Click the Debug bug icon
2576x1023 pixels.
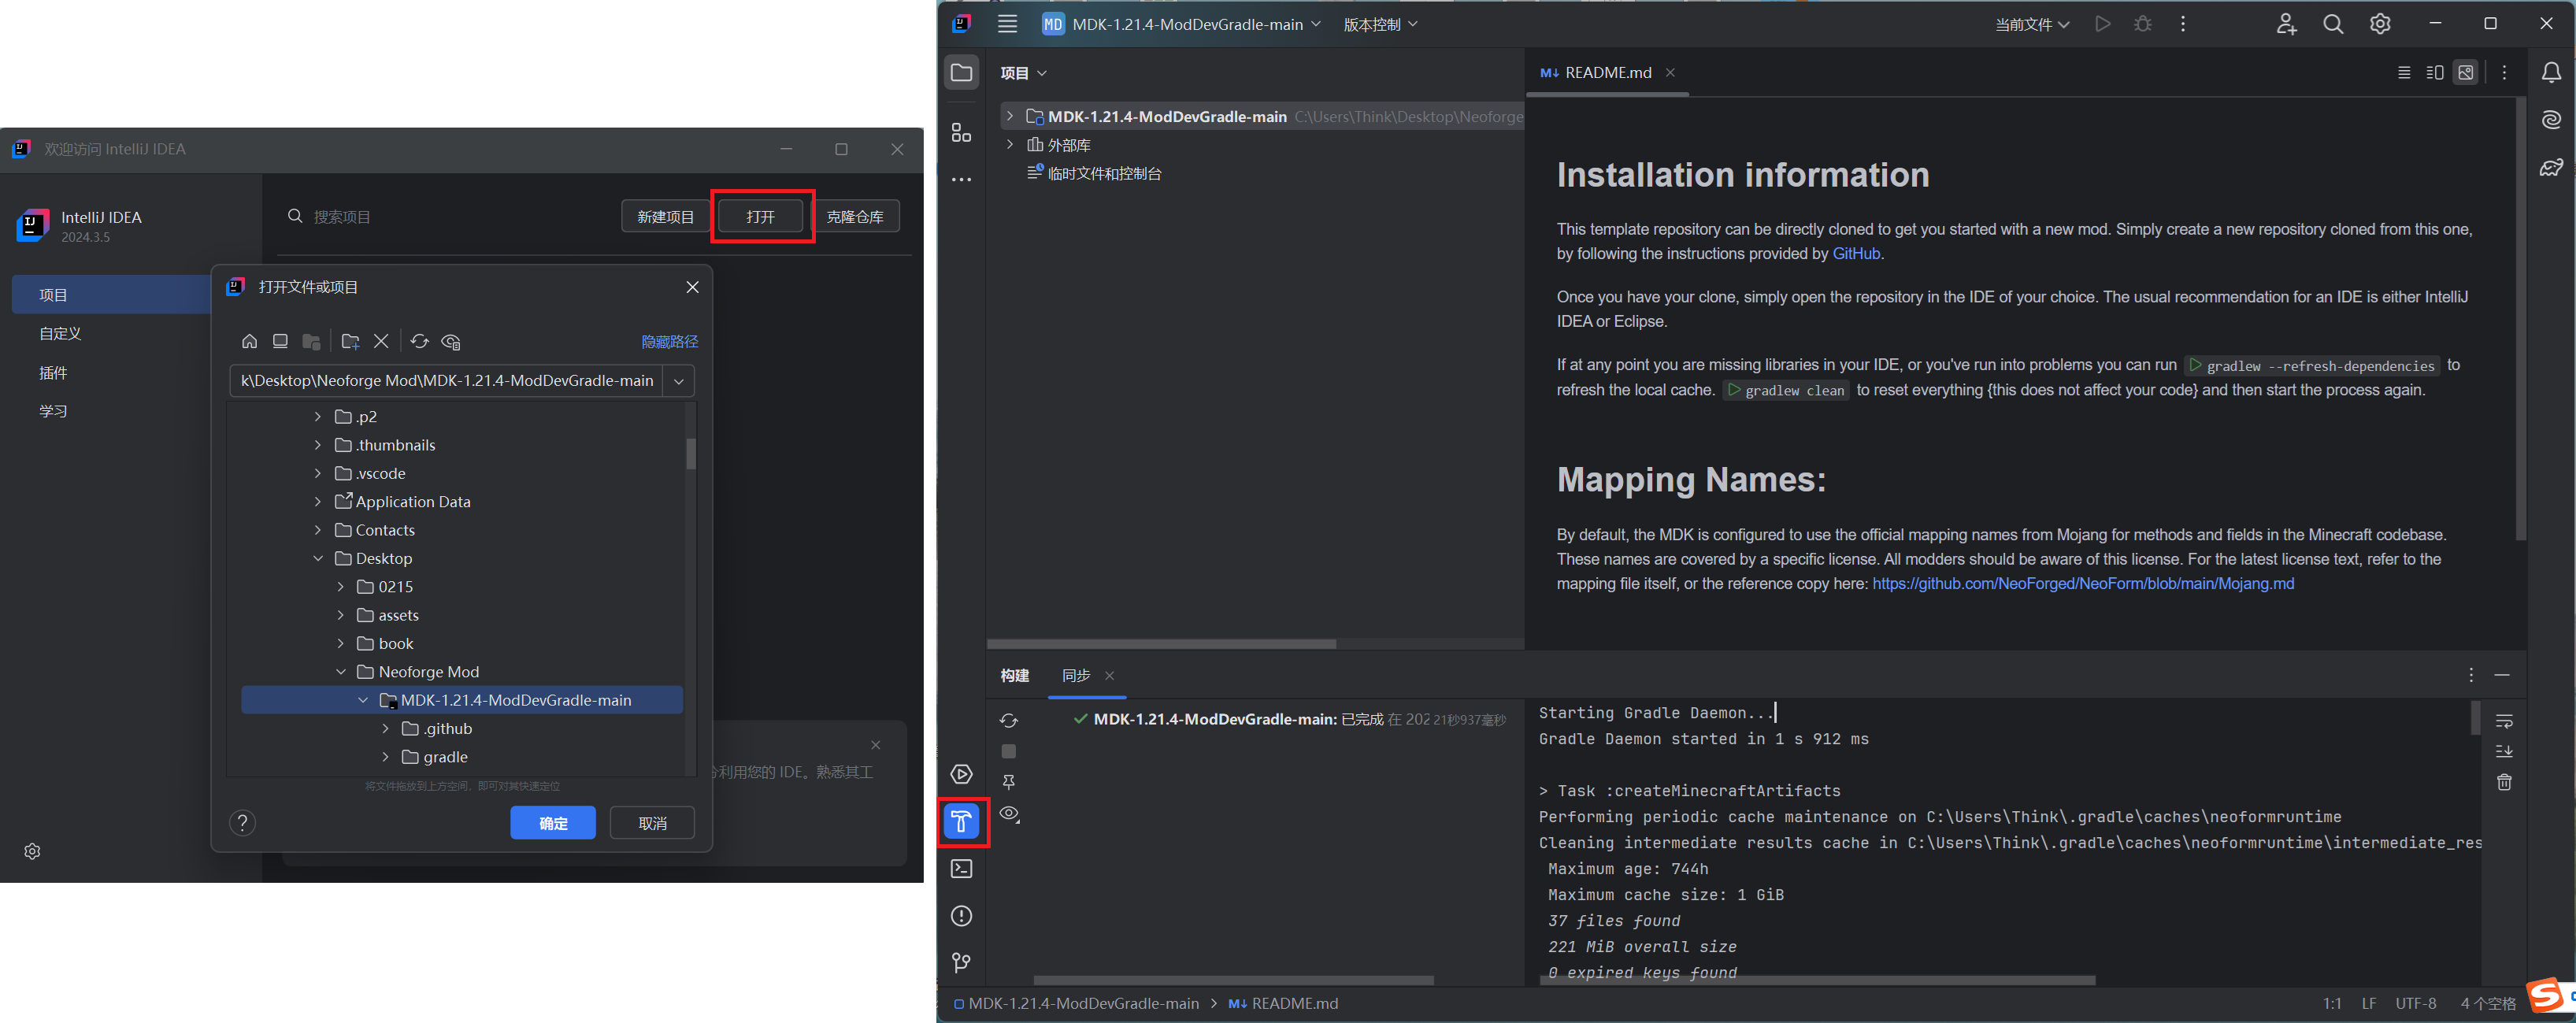(2142, 24)
